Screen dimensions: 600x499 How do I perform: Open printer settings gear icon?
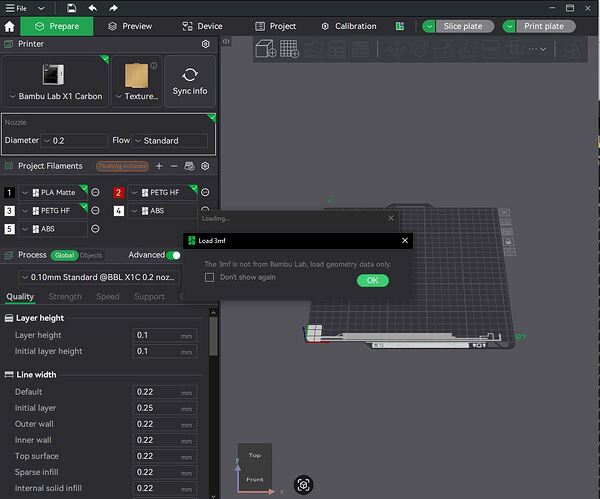205,44
